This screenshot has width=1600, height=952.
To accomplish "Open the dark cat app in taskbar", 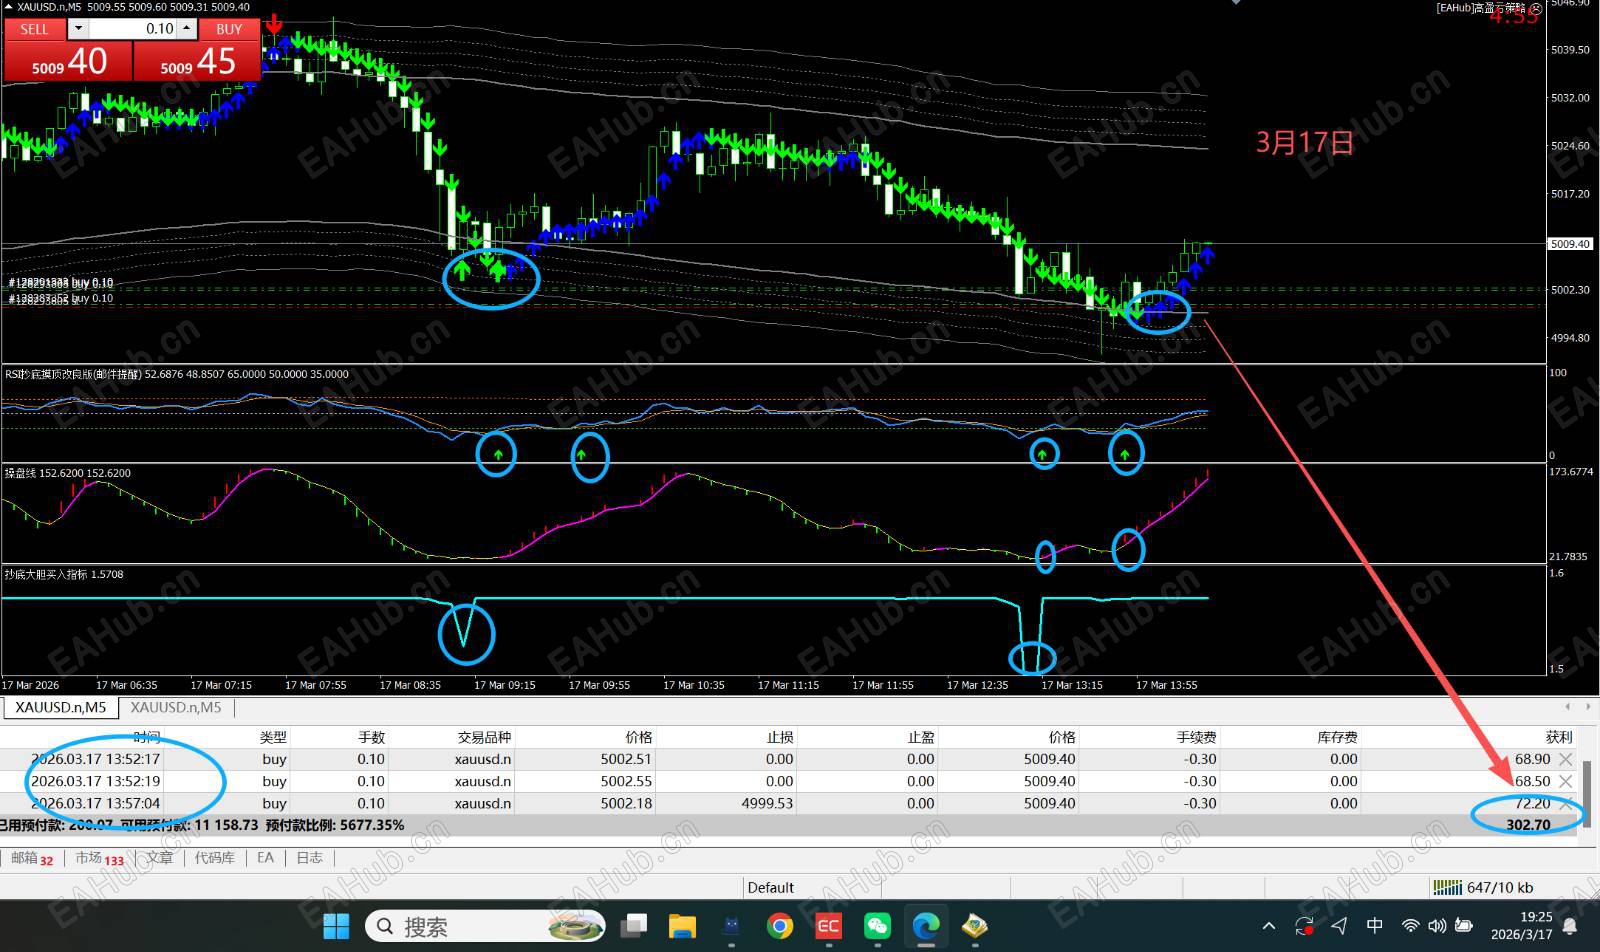I will click(731, 927).
